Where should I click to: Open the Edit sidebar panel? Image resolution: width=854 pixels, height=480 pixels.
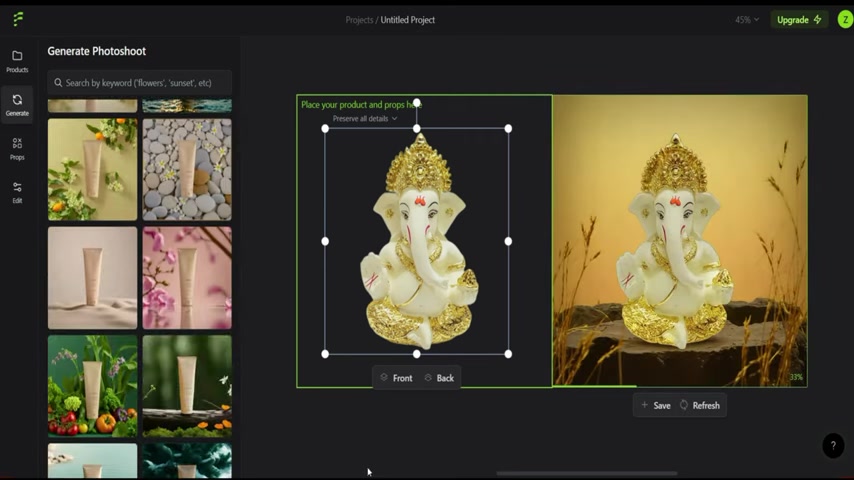17,192
